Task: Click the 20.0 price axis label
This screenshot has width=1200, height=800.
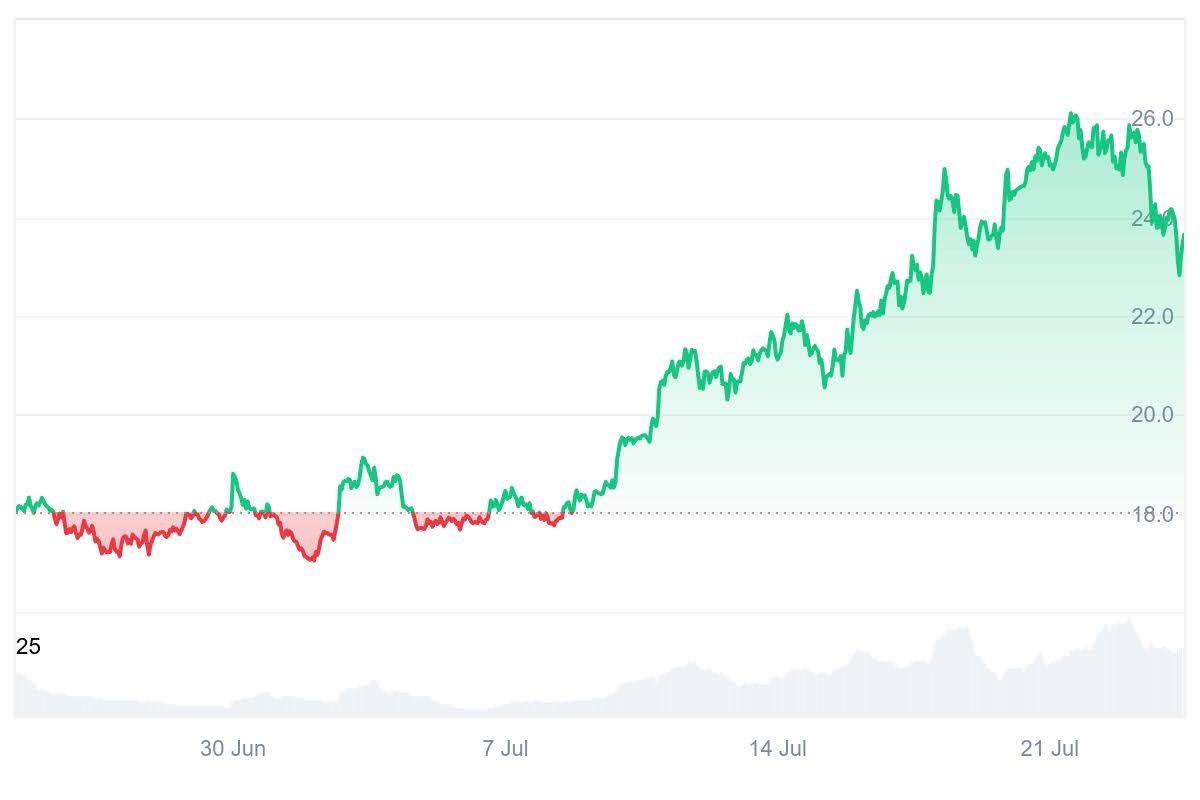Action: pyautogui.click(x=1152, y=415)
